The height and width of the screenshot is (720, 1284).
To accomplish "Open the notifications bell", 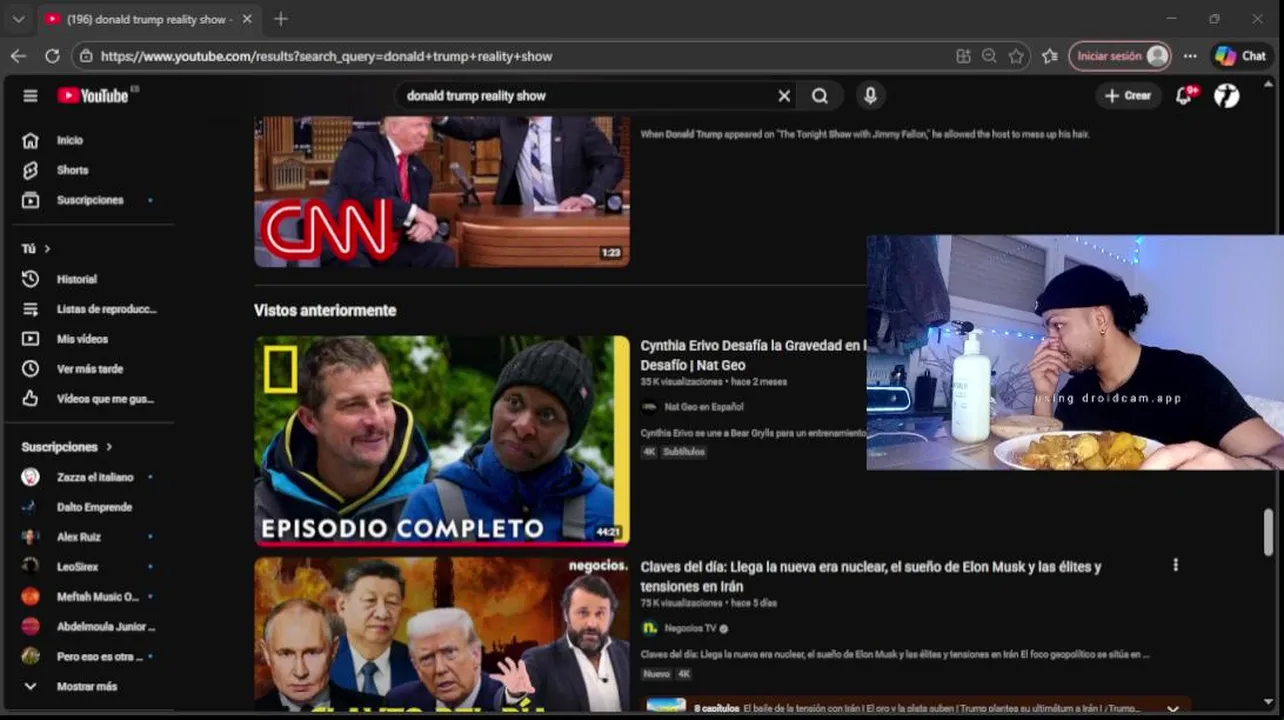I will point(1184,96).
